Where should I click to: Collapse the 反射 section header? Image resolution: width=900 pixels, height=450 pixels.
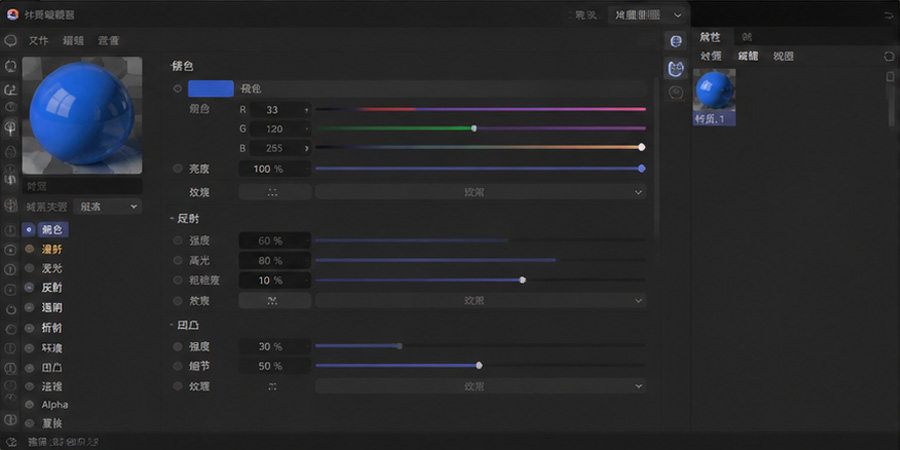[x=185, y=219]
